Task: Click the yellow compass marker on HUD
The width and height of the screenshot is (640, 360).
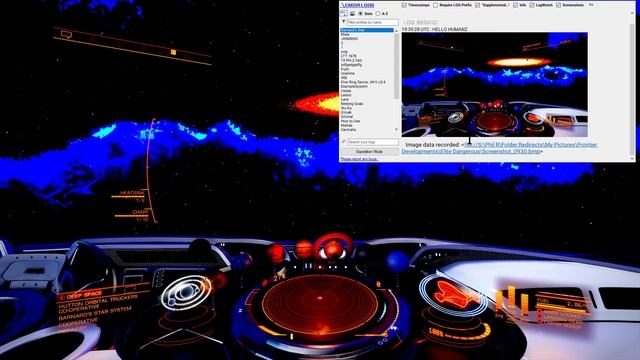Action: [173, 52]
